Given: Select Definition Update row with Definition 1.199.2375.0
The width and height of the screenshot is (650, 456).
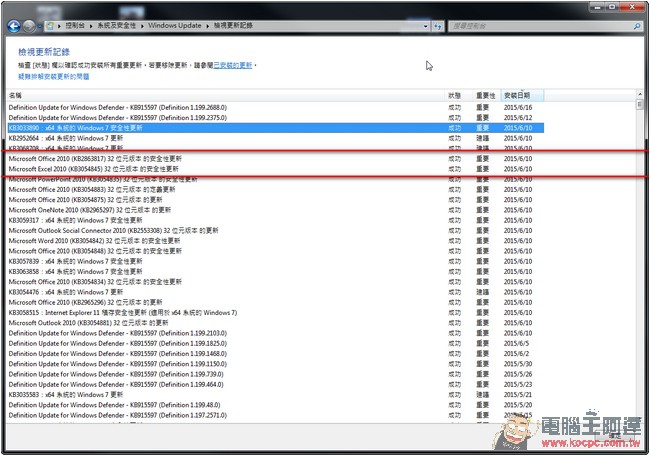Looking at the screenshot, I should click(276, 118).
